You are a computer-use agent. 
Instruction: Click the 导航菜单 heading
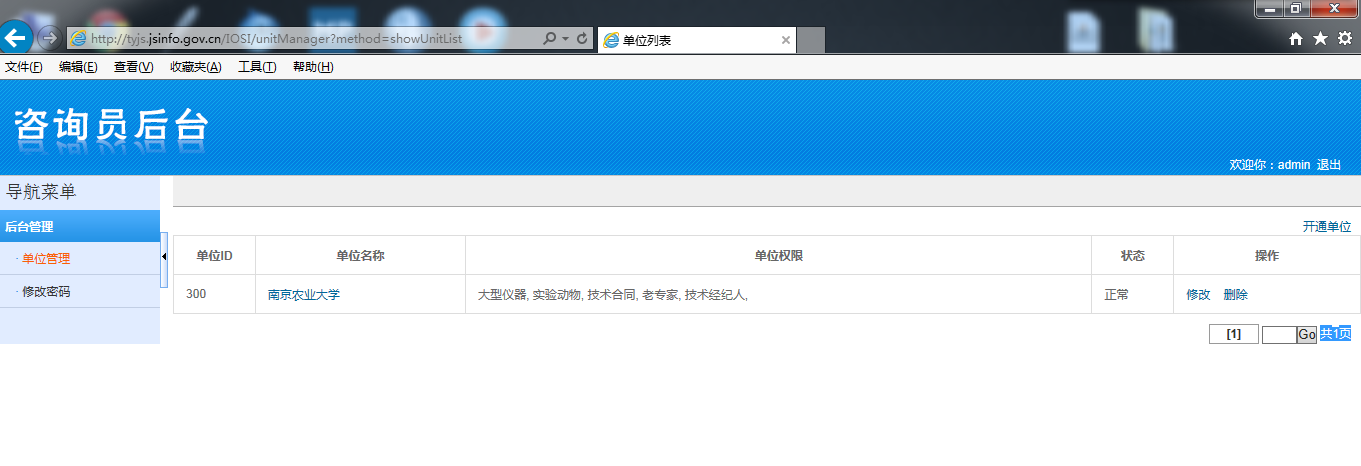tap(41, 192)
